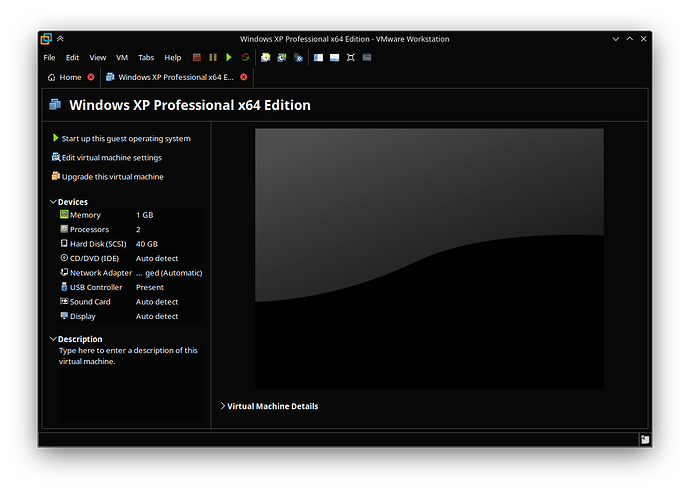Open the Help menu
The height and width of the screenshot is (492, 690).
tap(173, 58)
